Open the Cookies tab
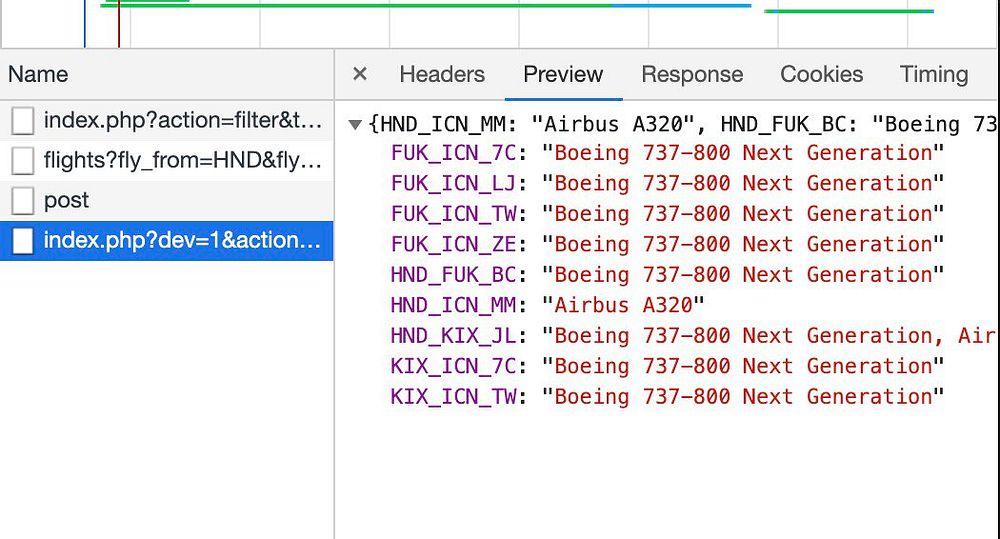The height and width of the screenshot is (539, 1000). pos(821,74)
